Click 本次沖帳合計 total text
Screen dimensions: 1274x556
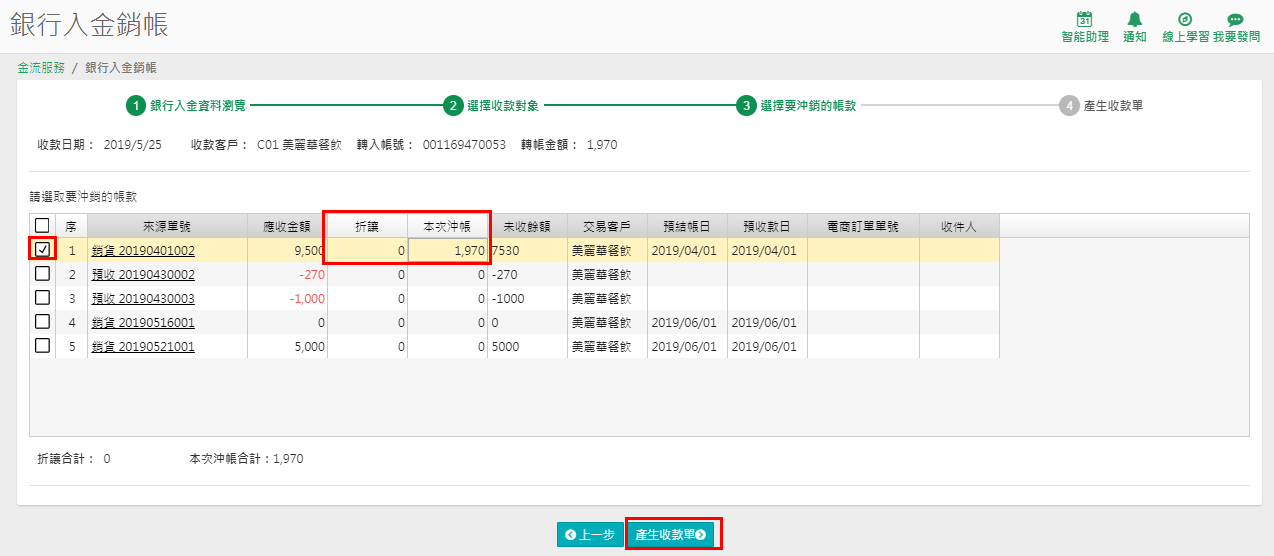pos(246,459)
